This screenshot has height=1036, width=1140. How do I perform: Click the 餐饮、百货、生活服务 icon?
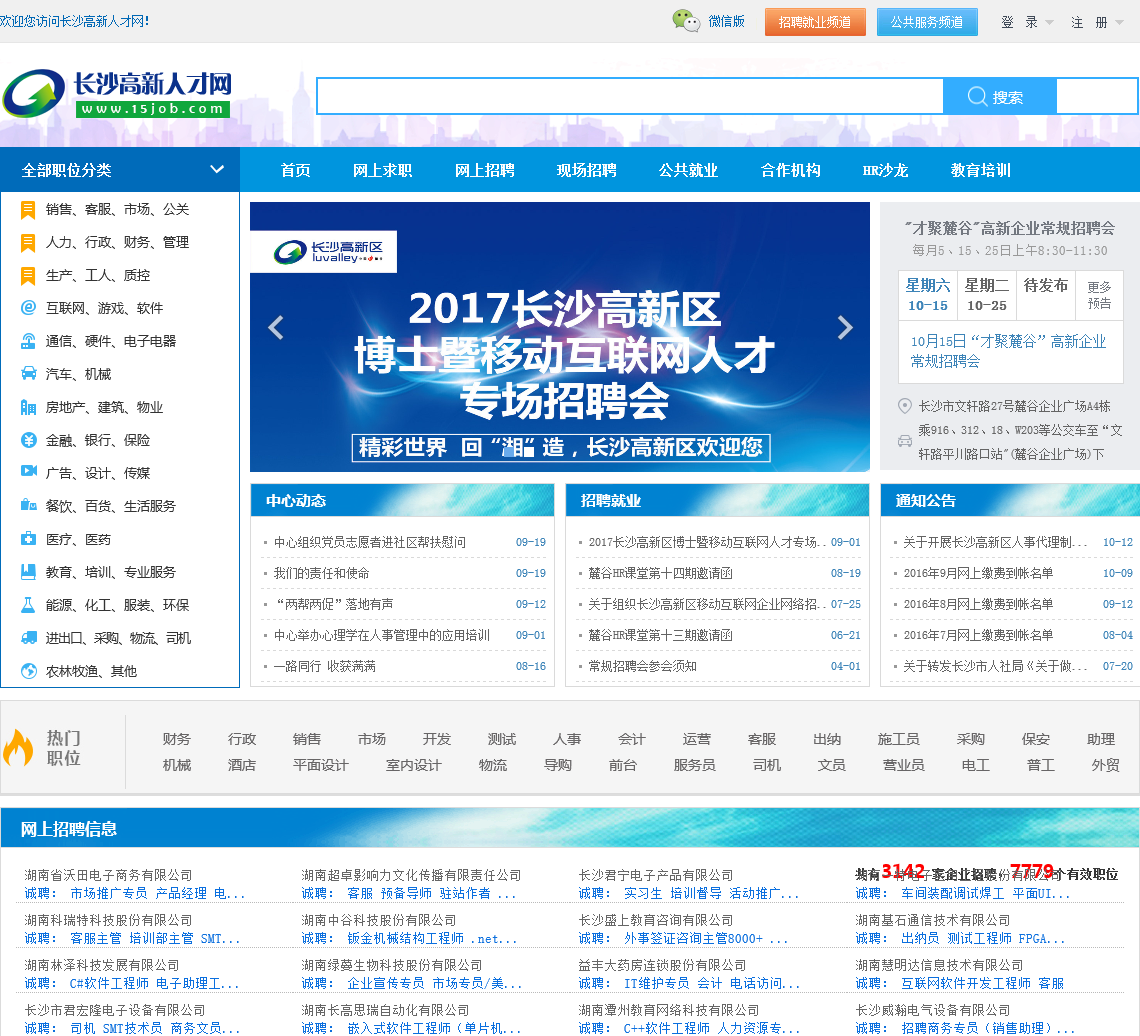click(28, 505)
